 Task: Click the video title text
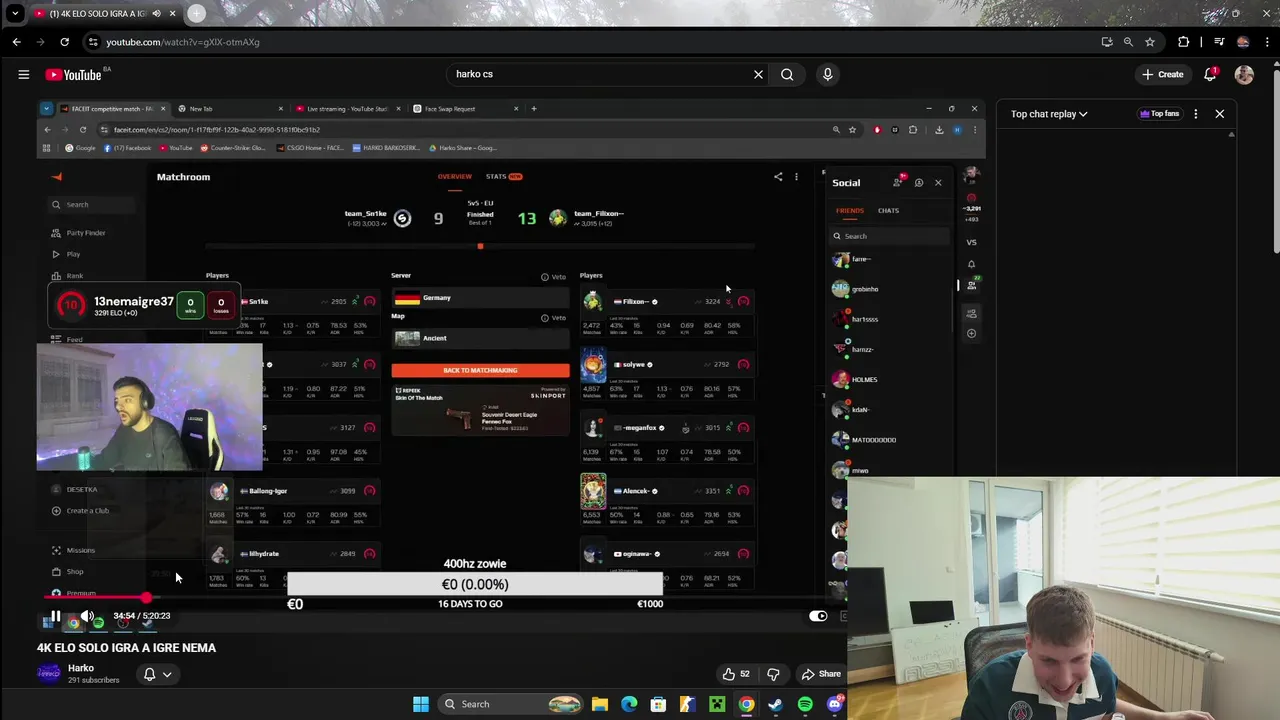[x=126, y=648]
